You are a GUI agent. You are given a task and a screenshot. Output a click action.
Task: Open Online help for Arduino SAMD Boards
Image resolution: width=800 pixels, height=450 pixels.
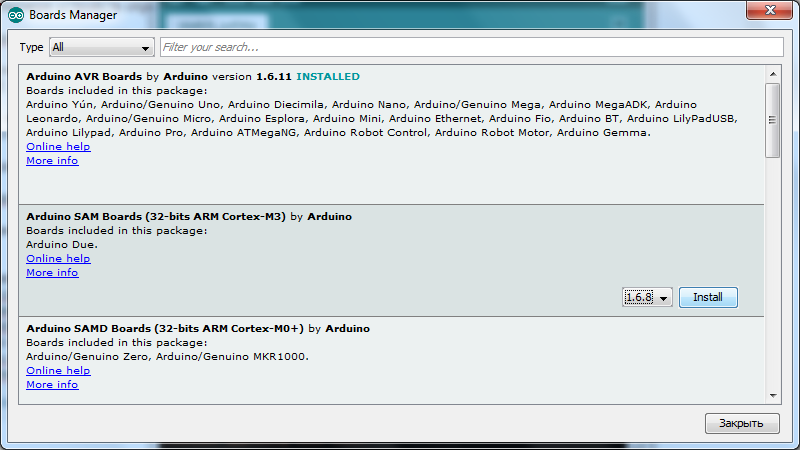tap(58, 370)
